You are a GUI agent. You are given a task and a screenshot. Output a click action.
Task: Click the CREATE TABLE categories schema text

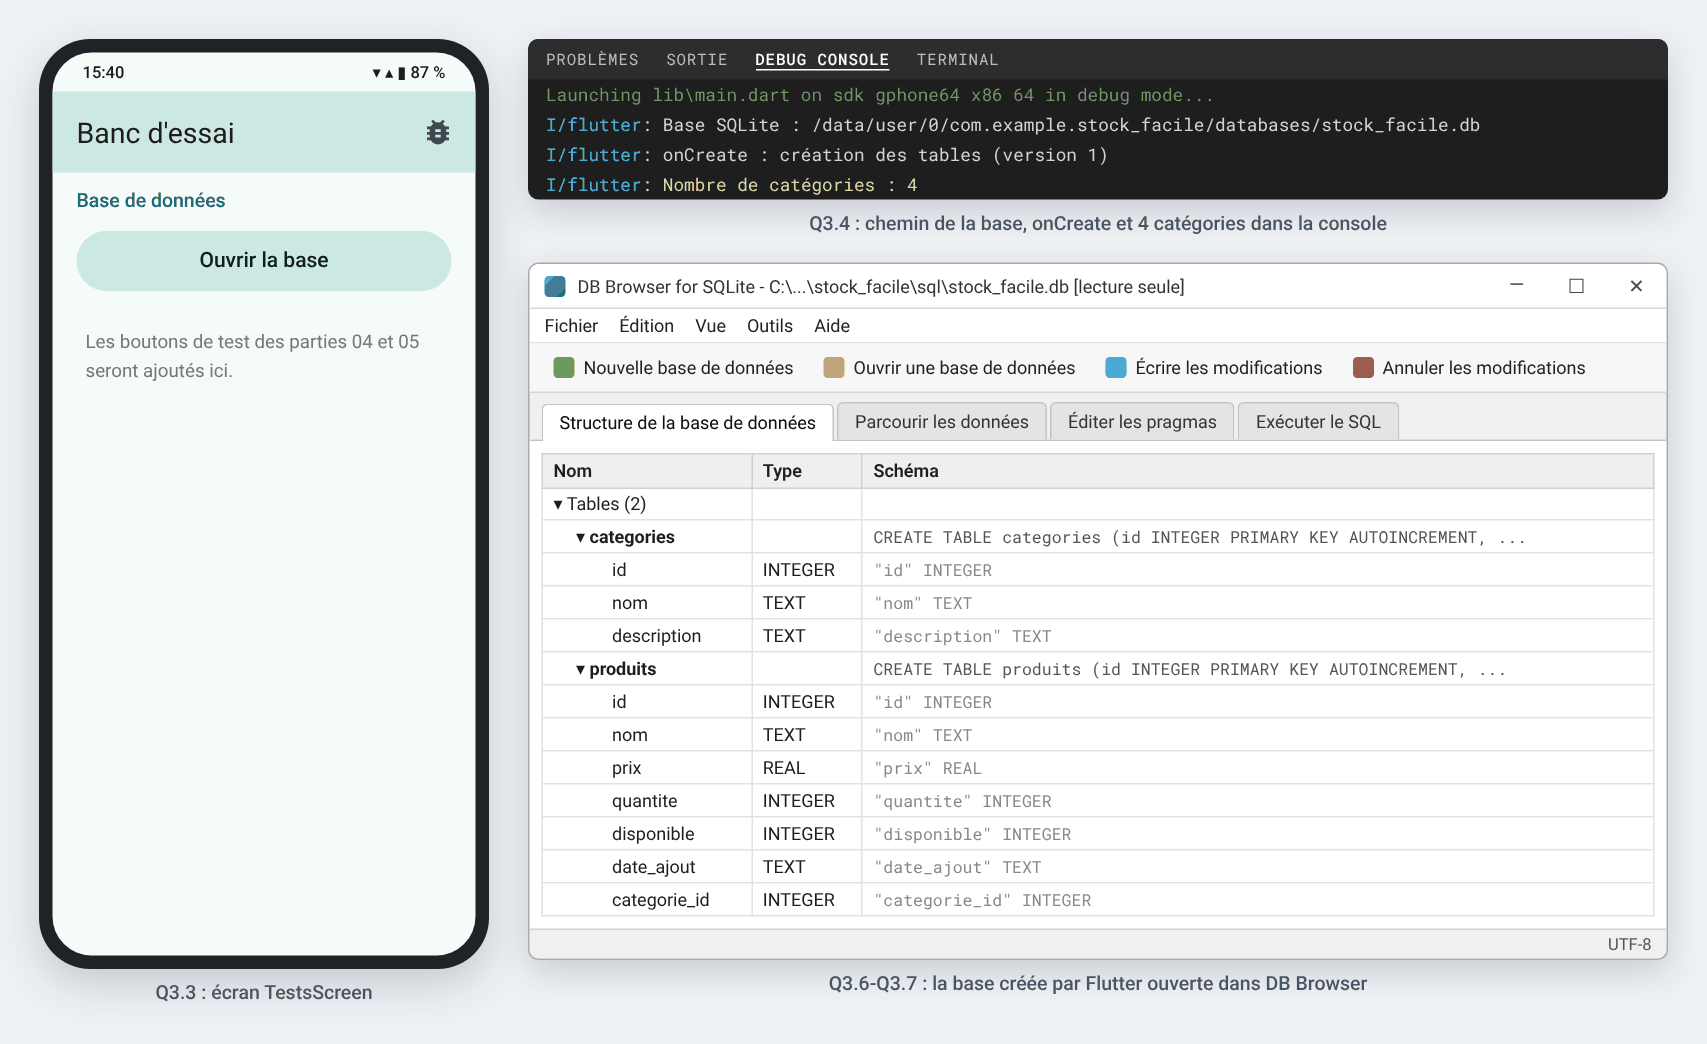[1199, 538]
